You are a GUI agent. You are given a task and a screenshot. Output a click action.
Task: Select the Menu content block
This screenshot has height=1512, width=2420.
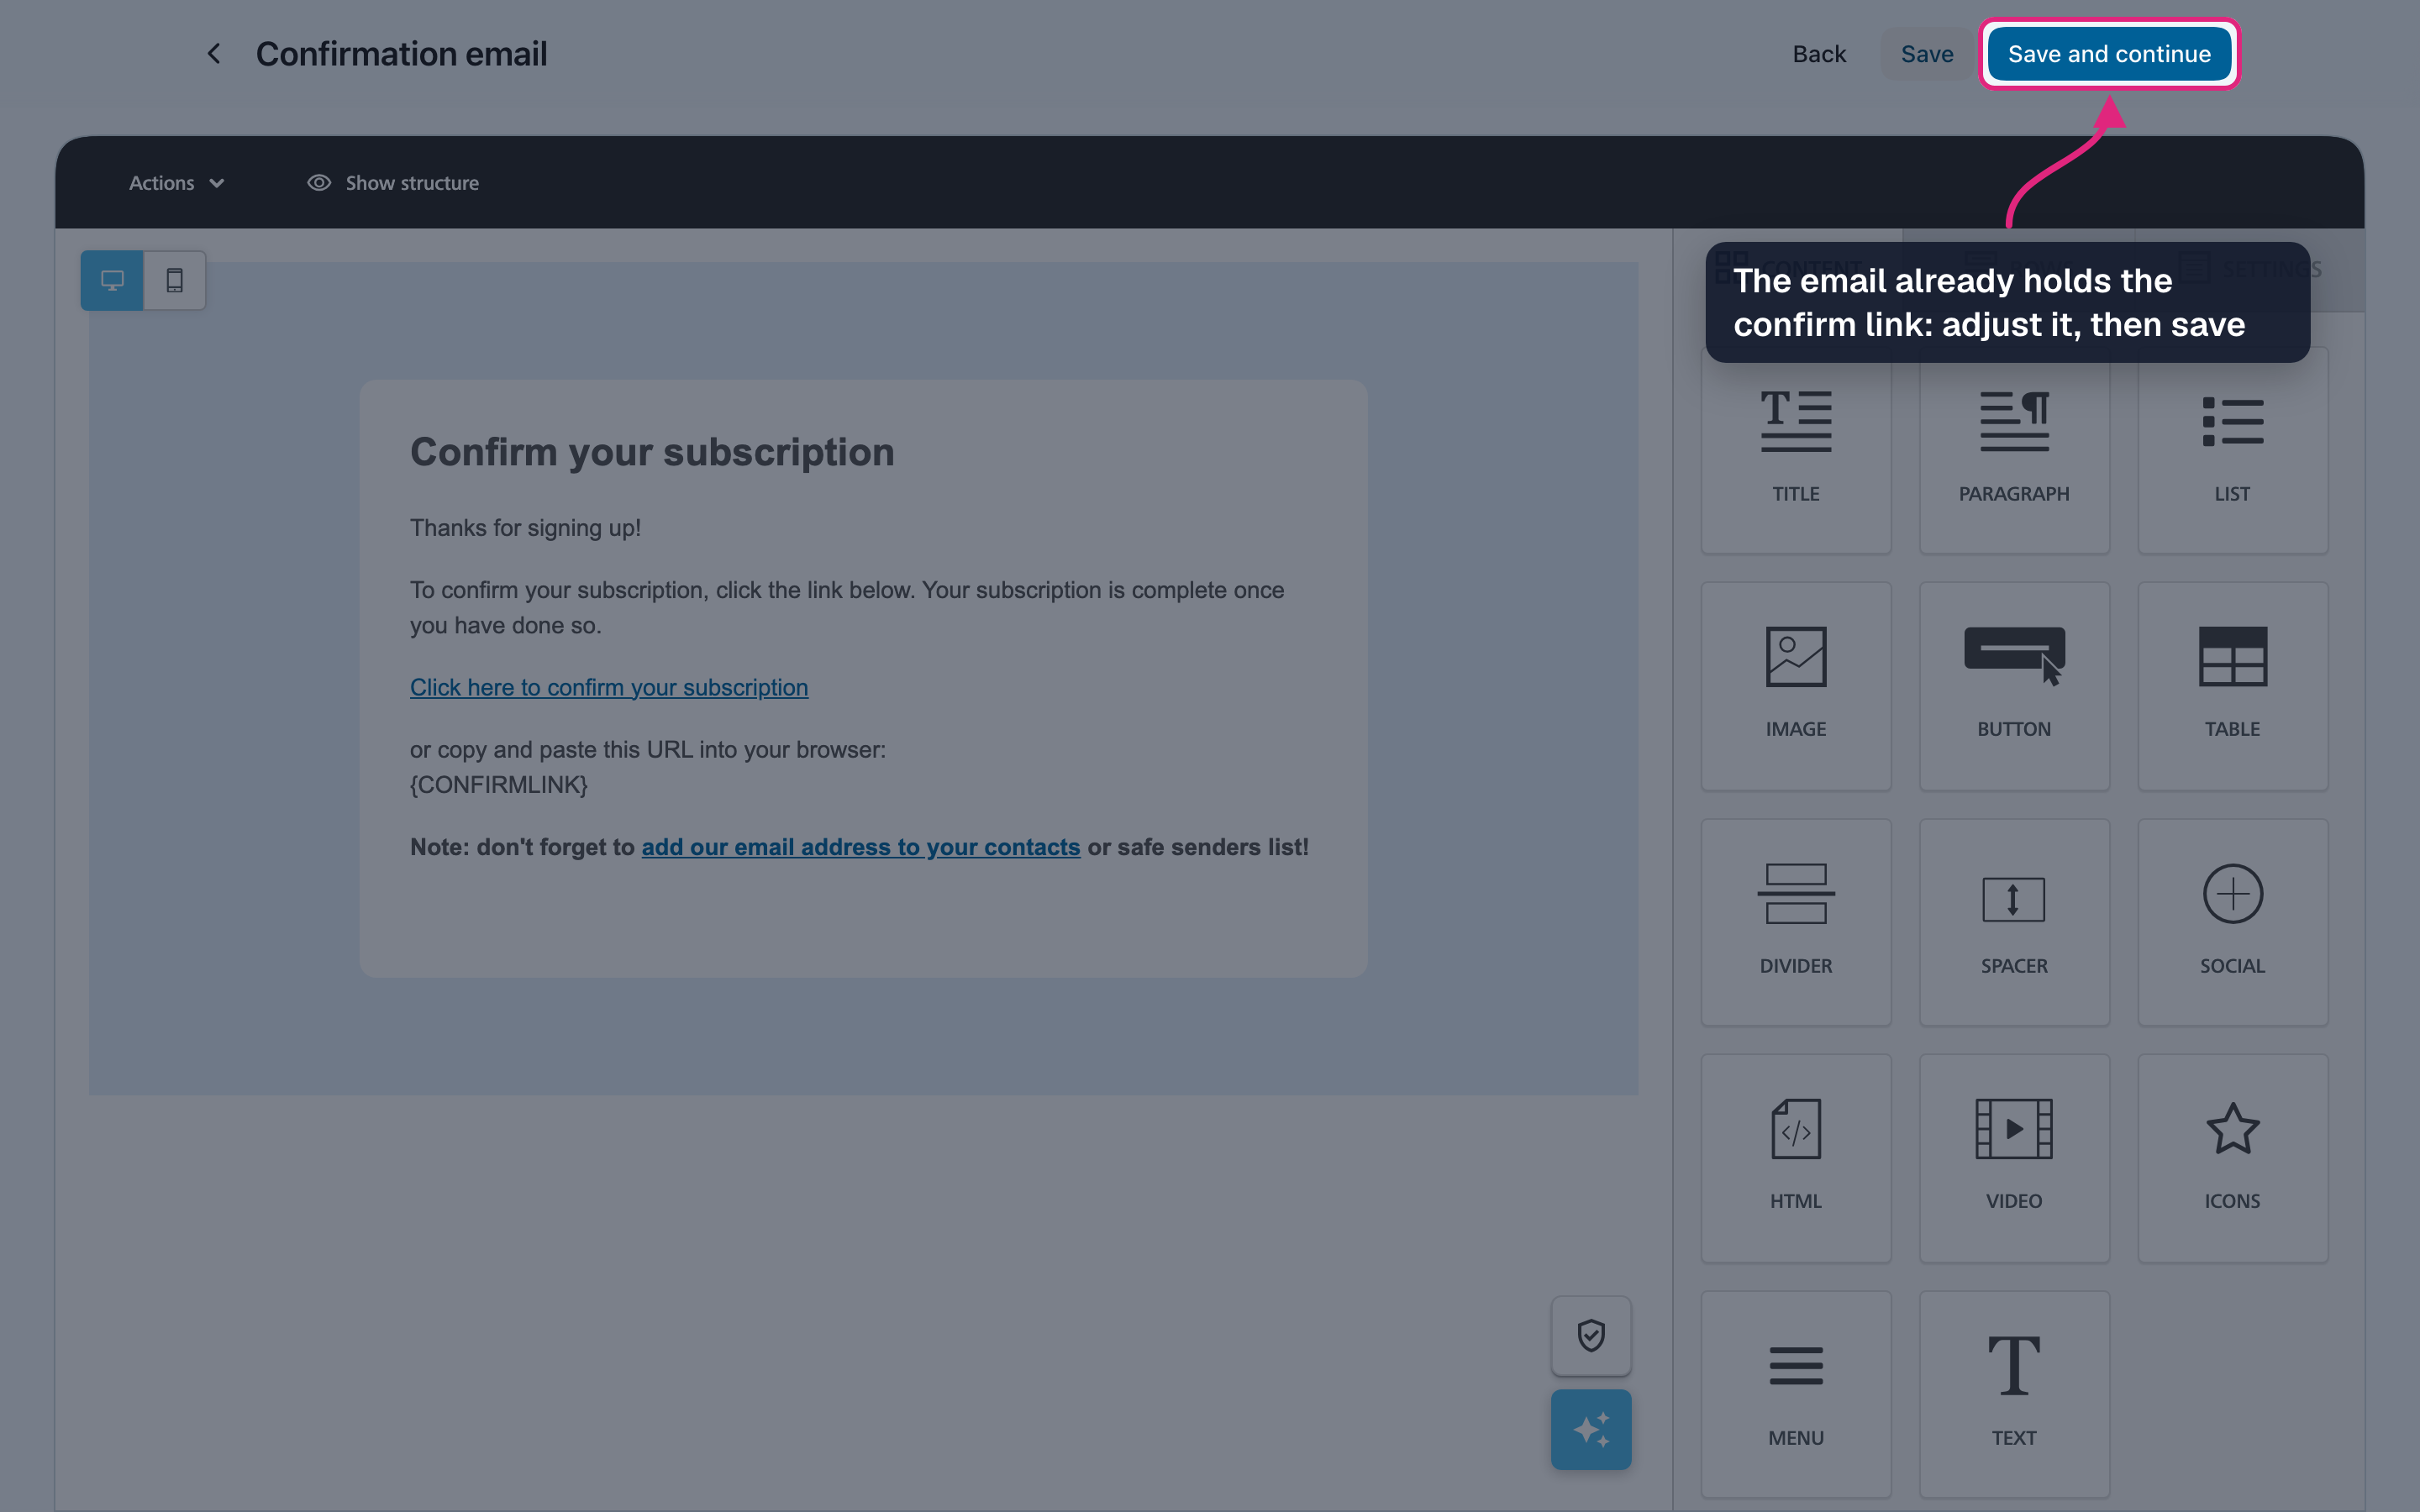pos(1796,1394)
